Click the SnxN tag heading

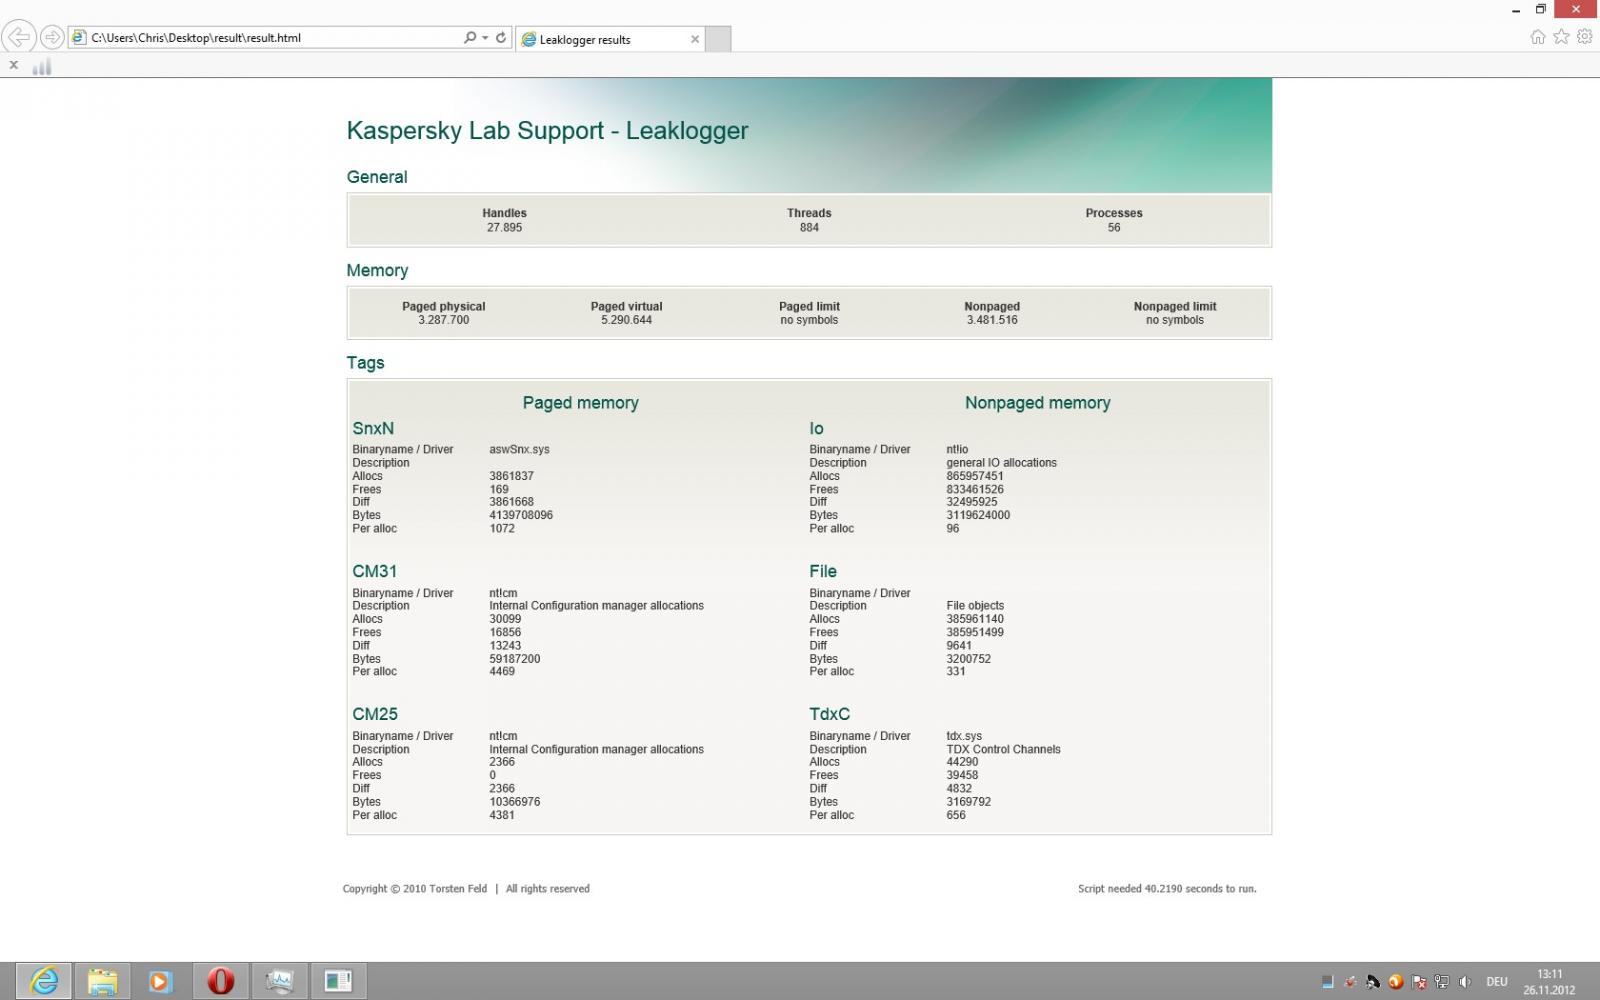373,429
